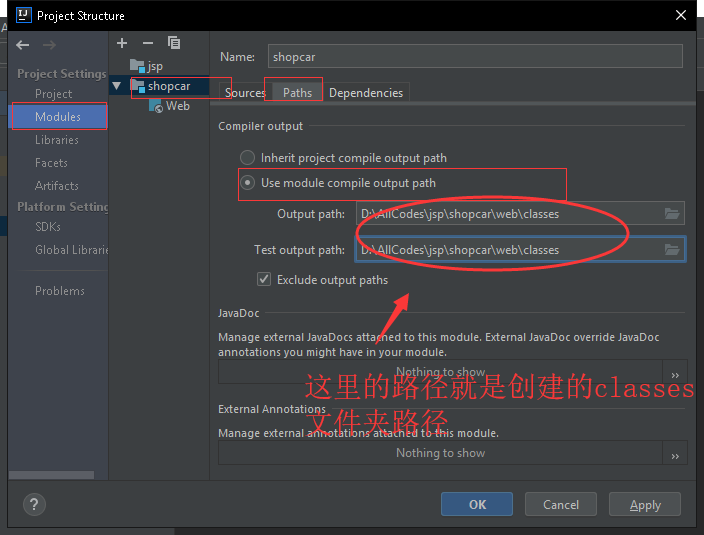This screenshot has height=535, width=704.
Task: Remove selected module with minus icon
Action: click(x=148, y=43)
